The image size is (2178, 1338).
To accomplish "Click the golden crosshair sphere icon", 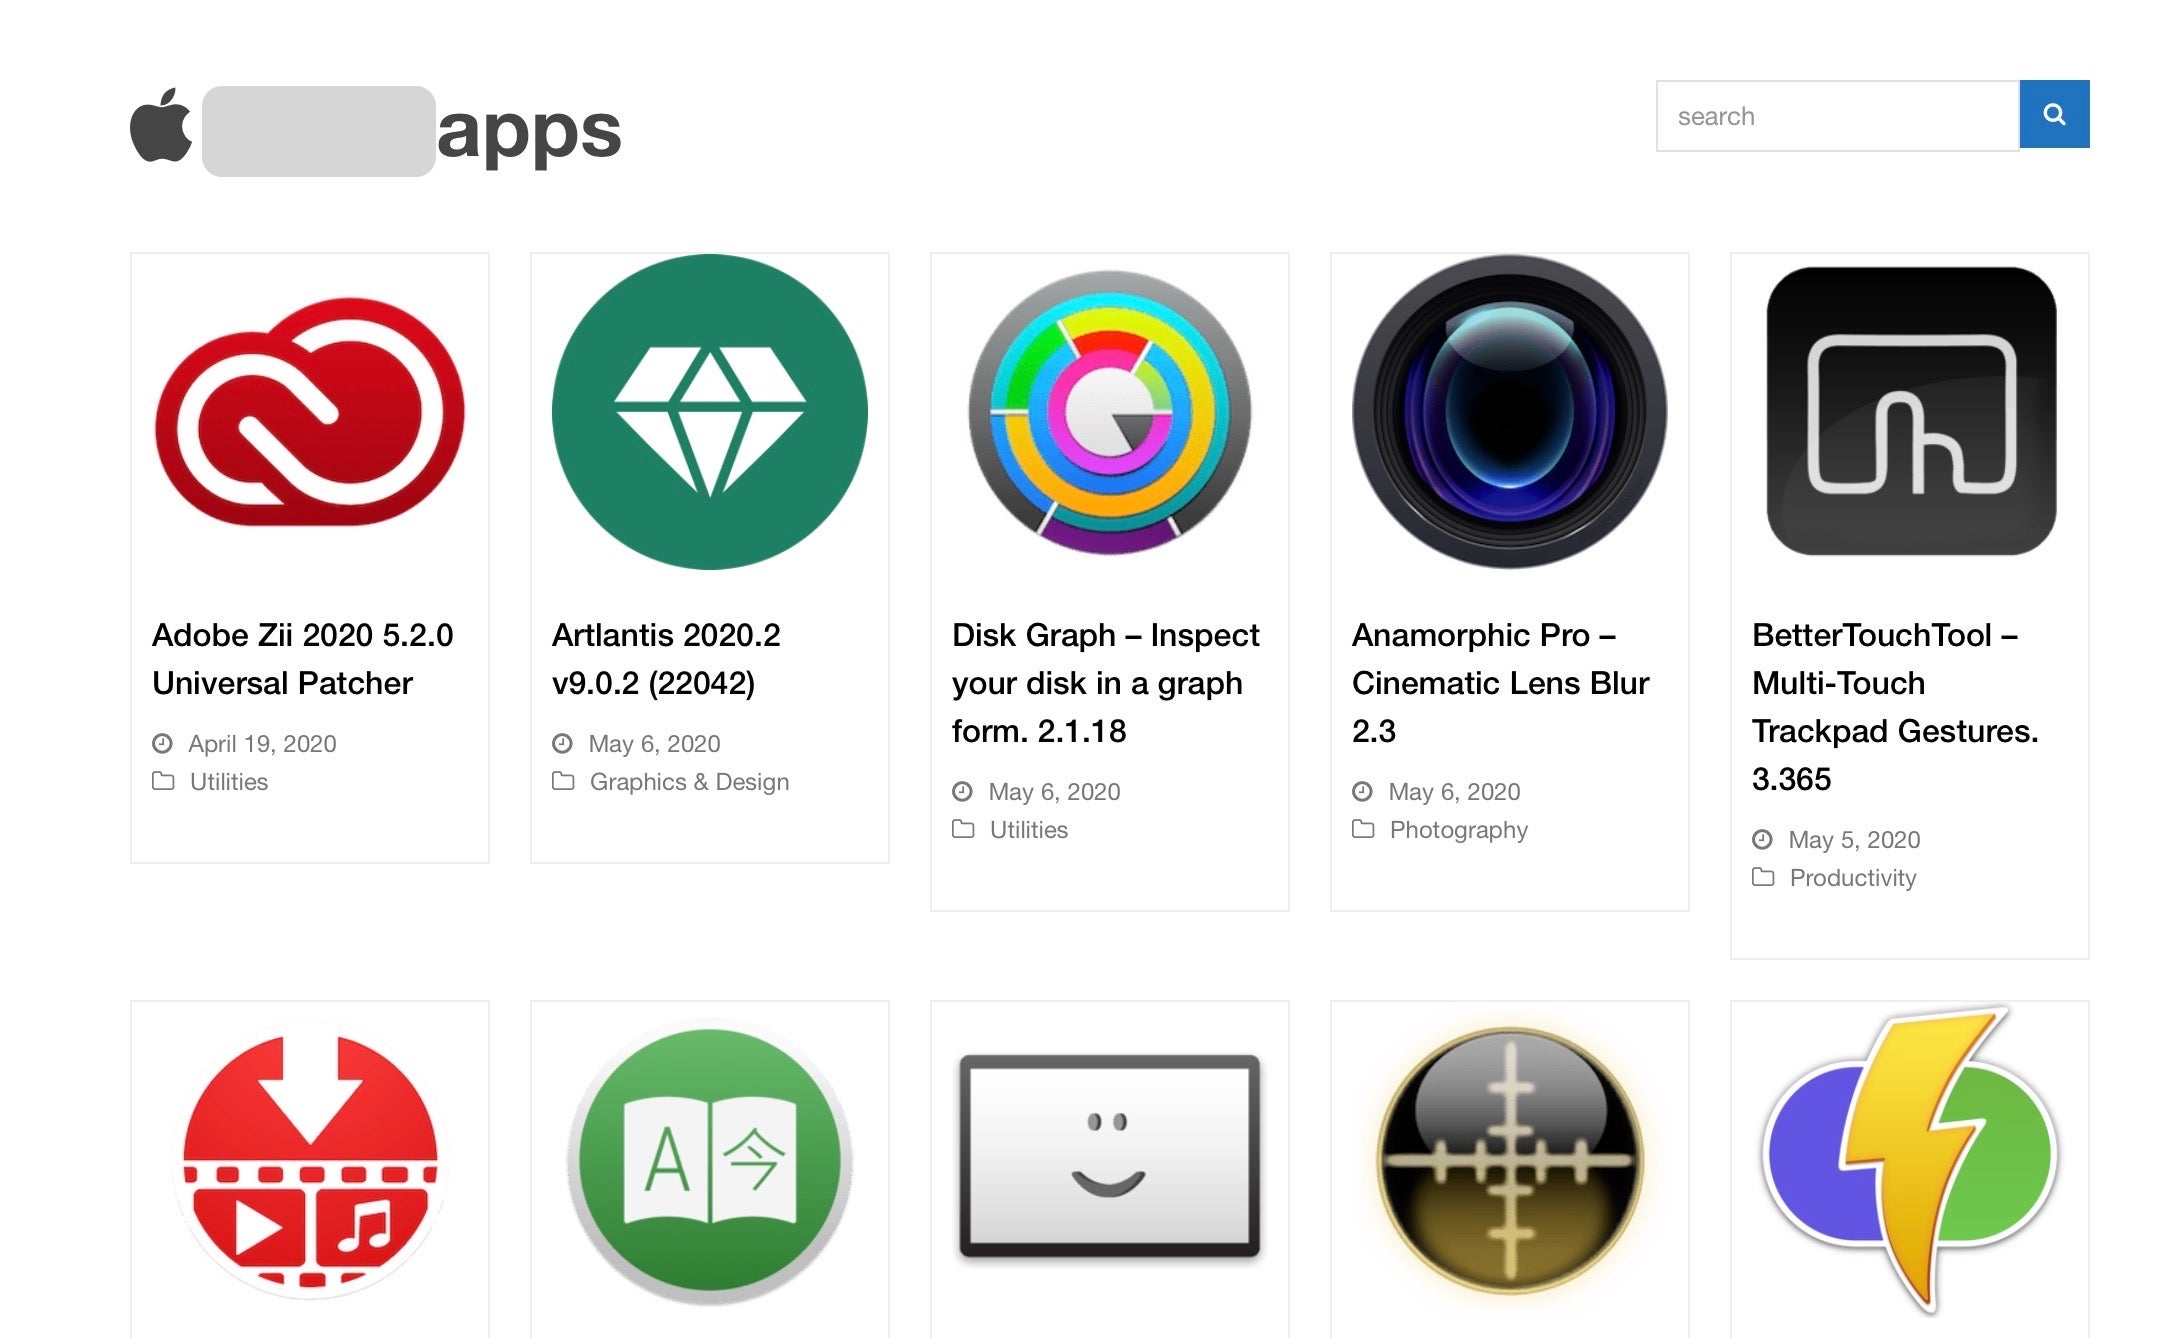I will point(1509,1160).
